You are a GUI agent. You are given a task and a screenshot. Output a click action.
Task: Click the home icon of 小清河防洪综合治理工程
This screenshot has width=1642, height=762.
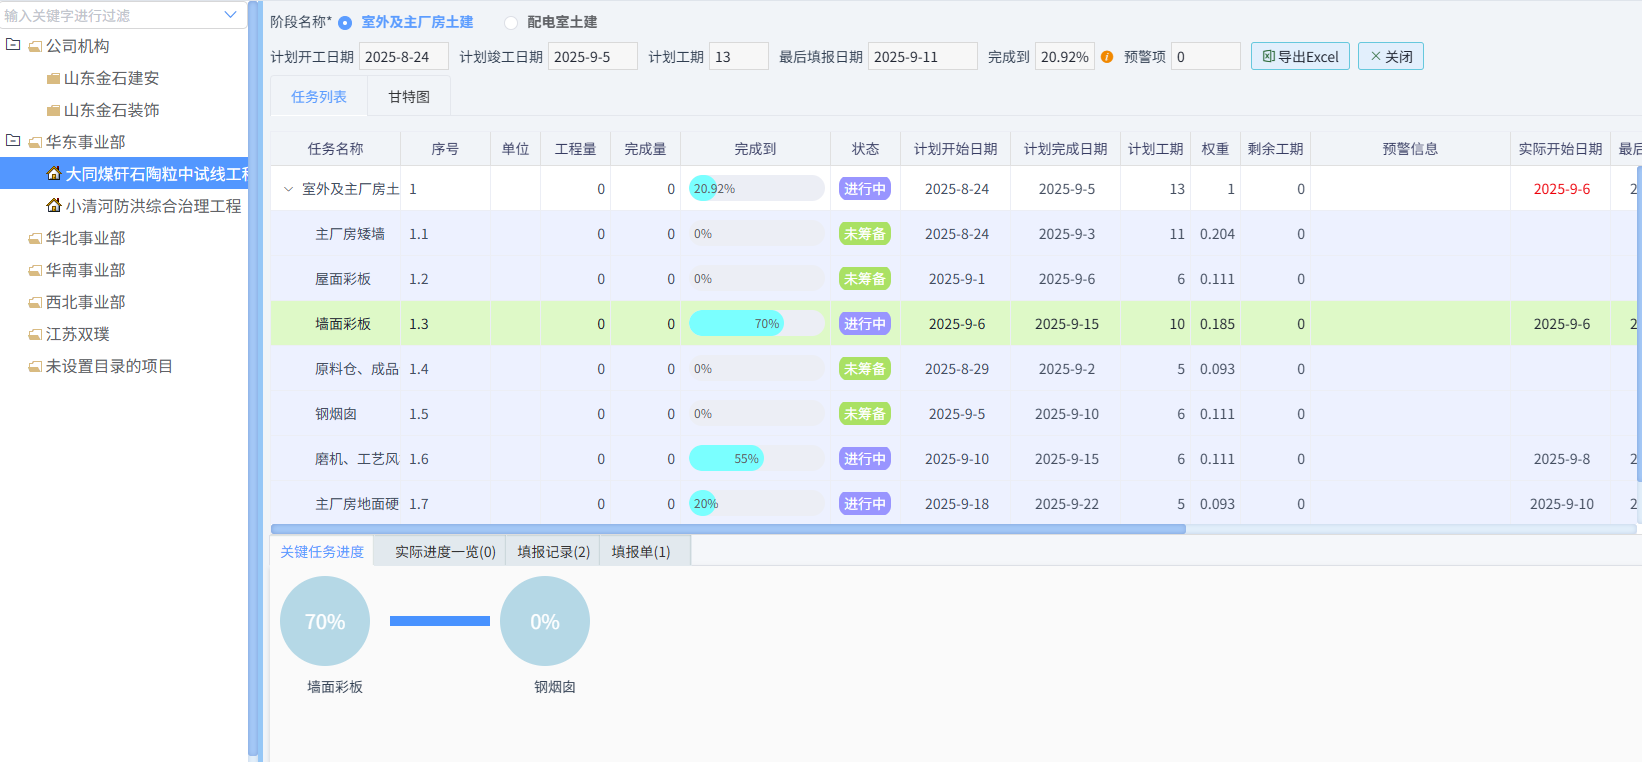click(54, 205)
